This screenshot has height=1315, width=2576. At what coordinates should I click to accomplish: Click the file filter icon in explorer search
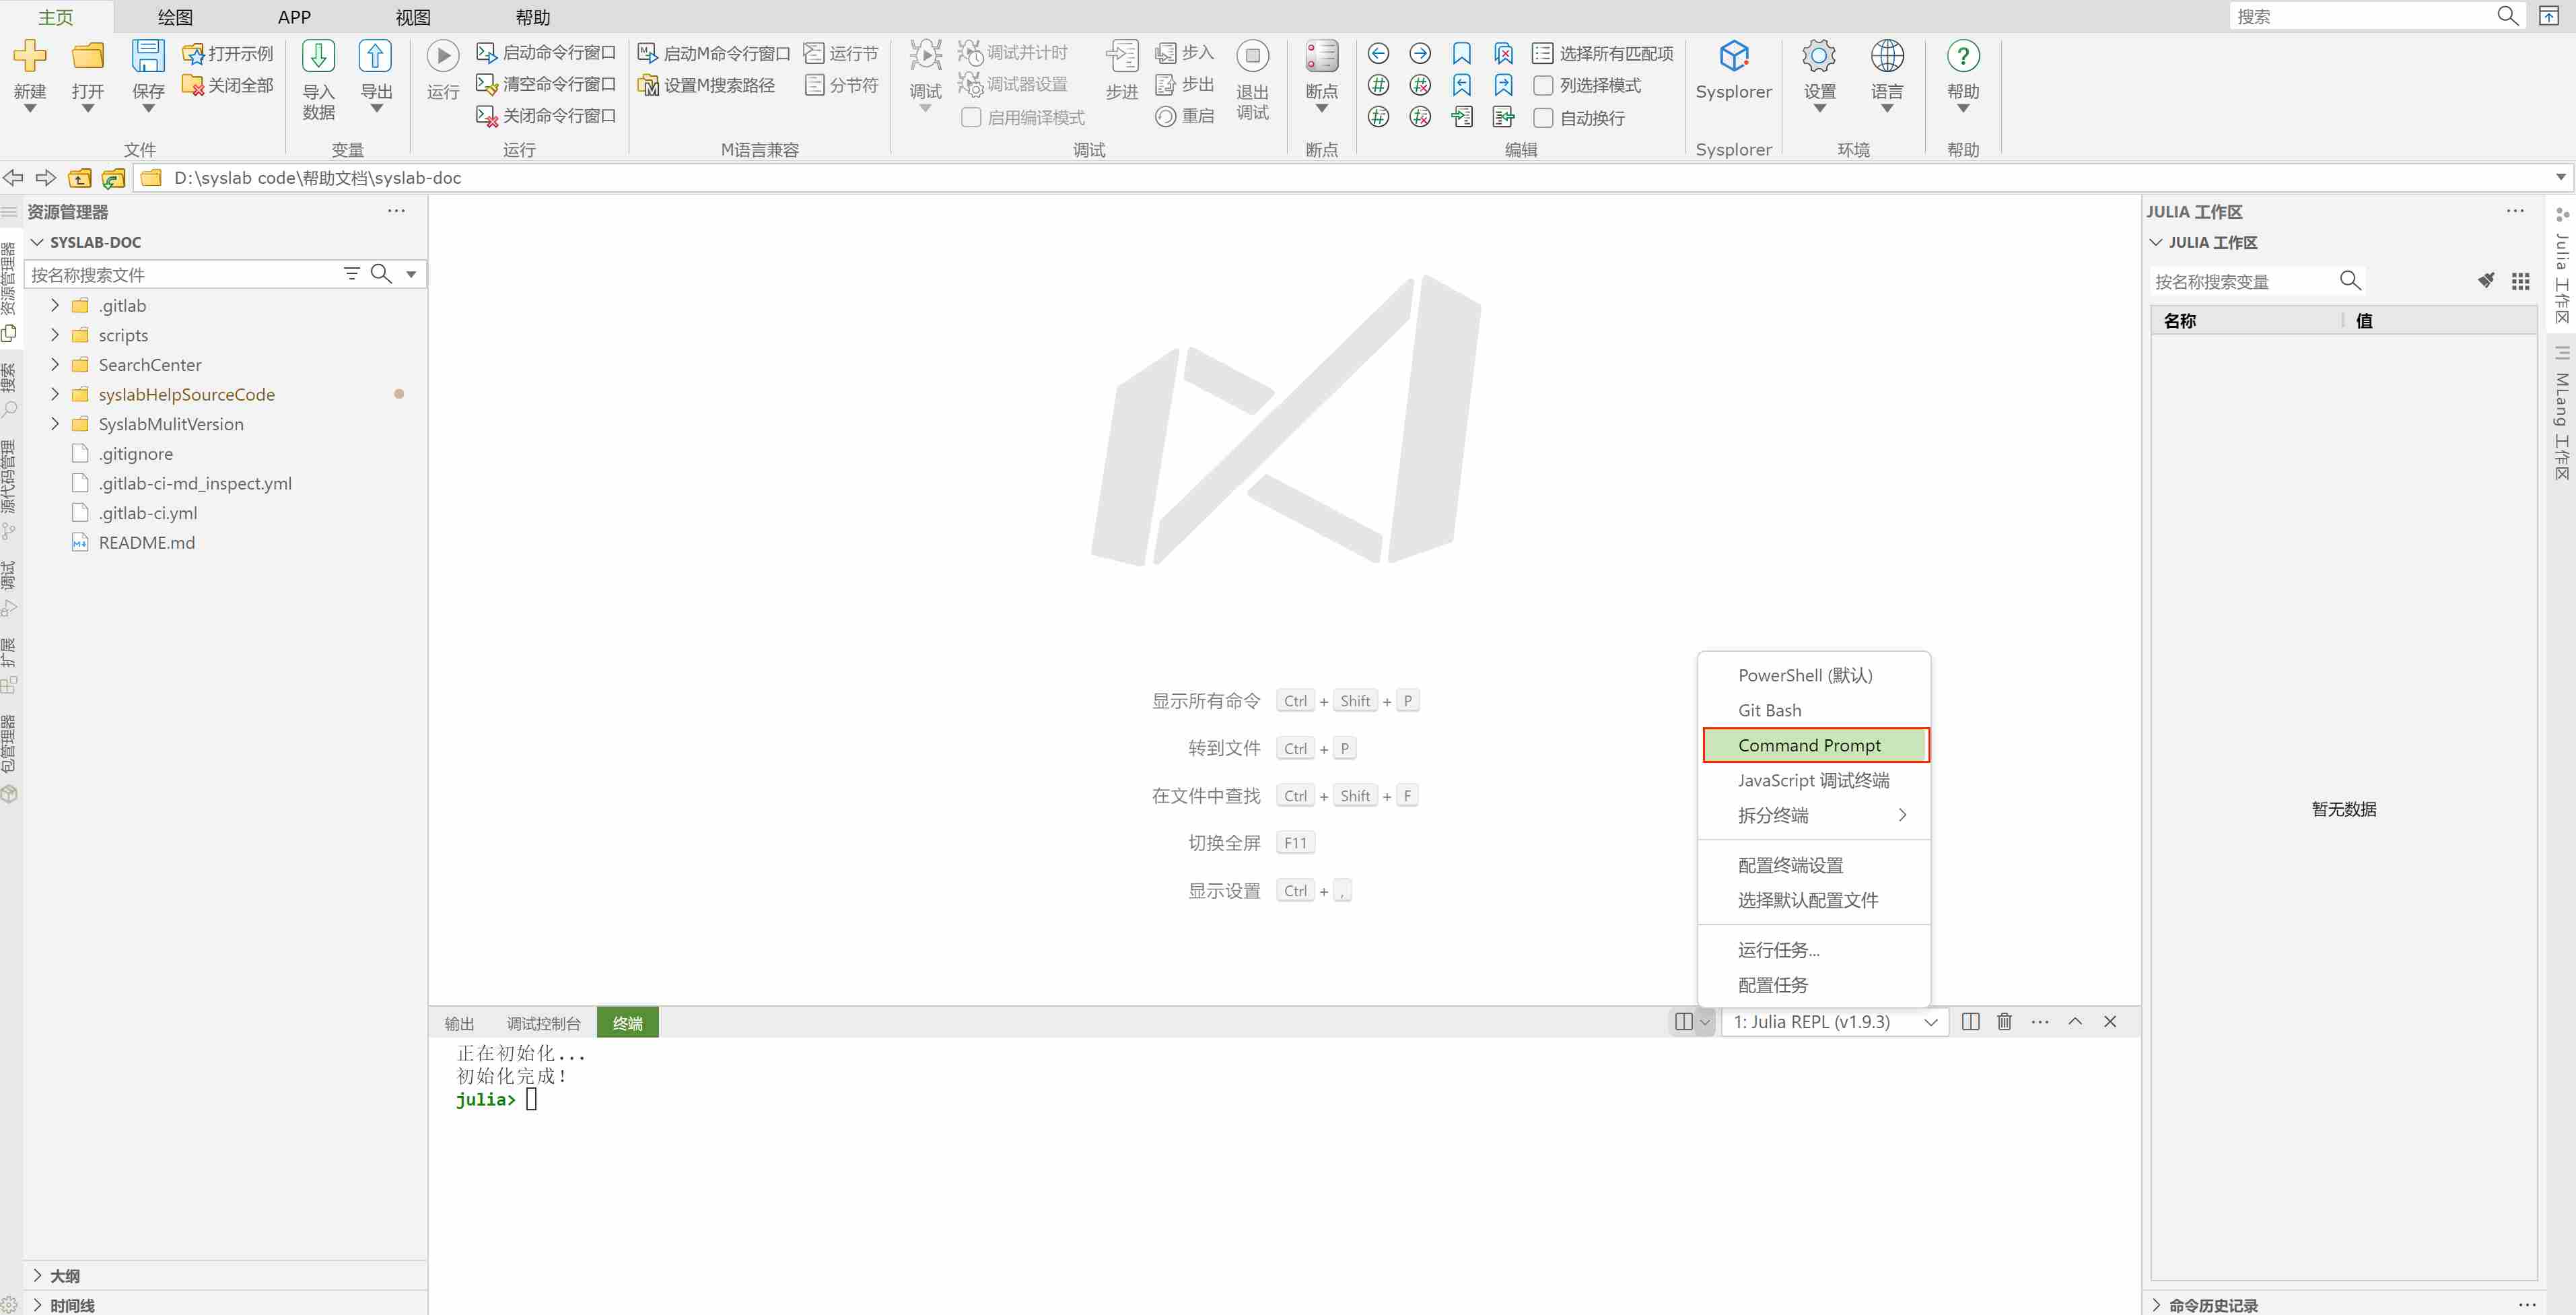click(x=351, y=274)
